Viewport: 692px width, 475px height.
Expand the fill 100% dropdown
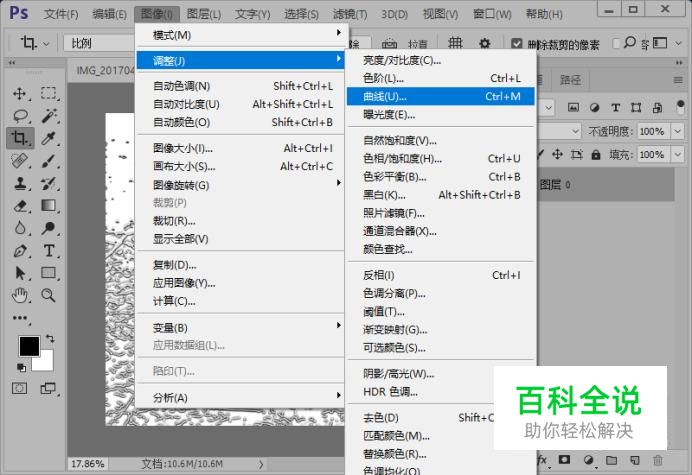pyautogui.click(x=677, y=155)
